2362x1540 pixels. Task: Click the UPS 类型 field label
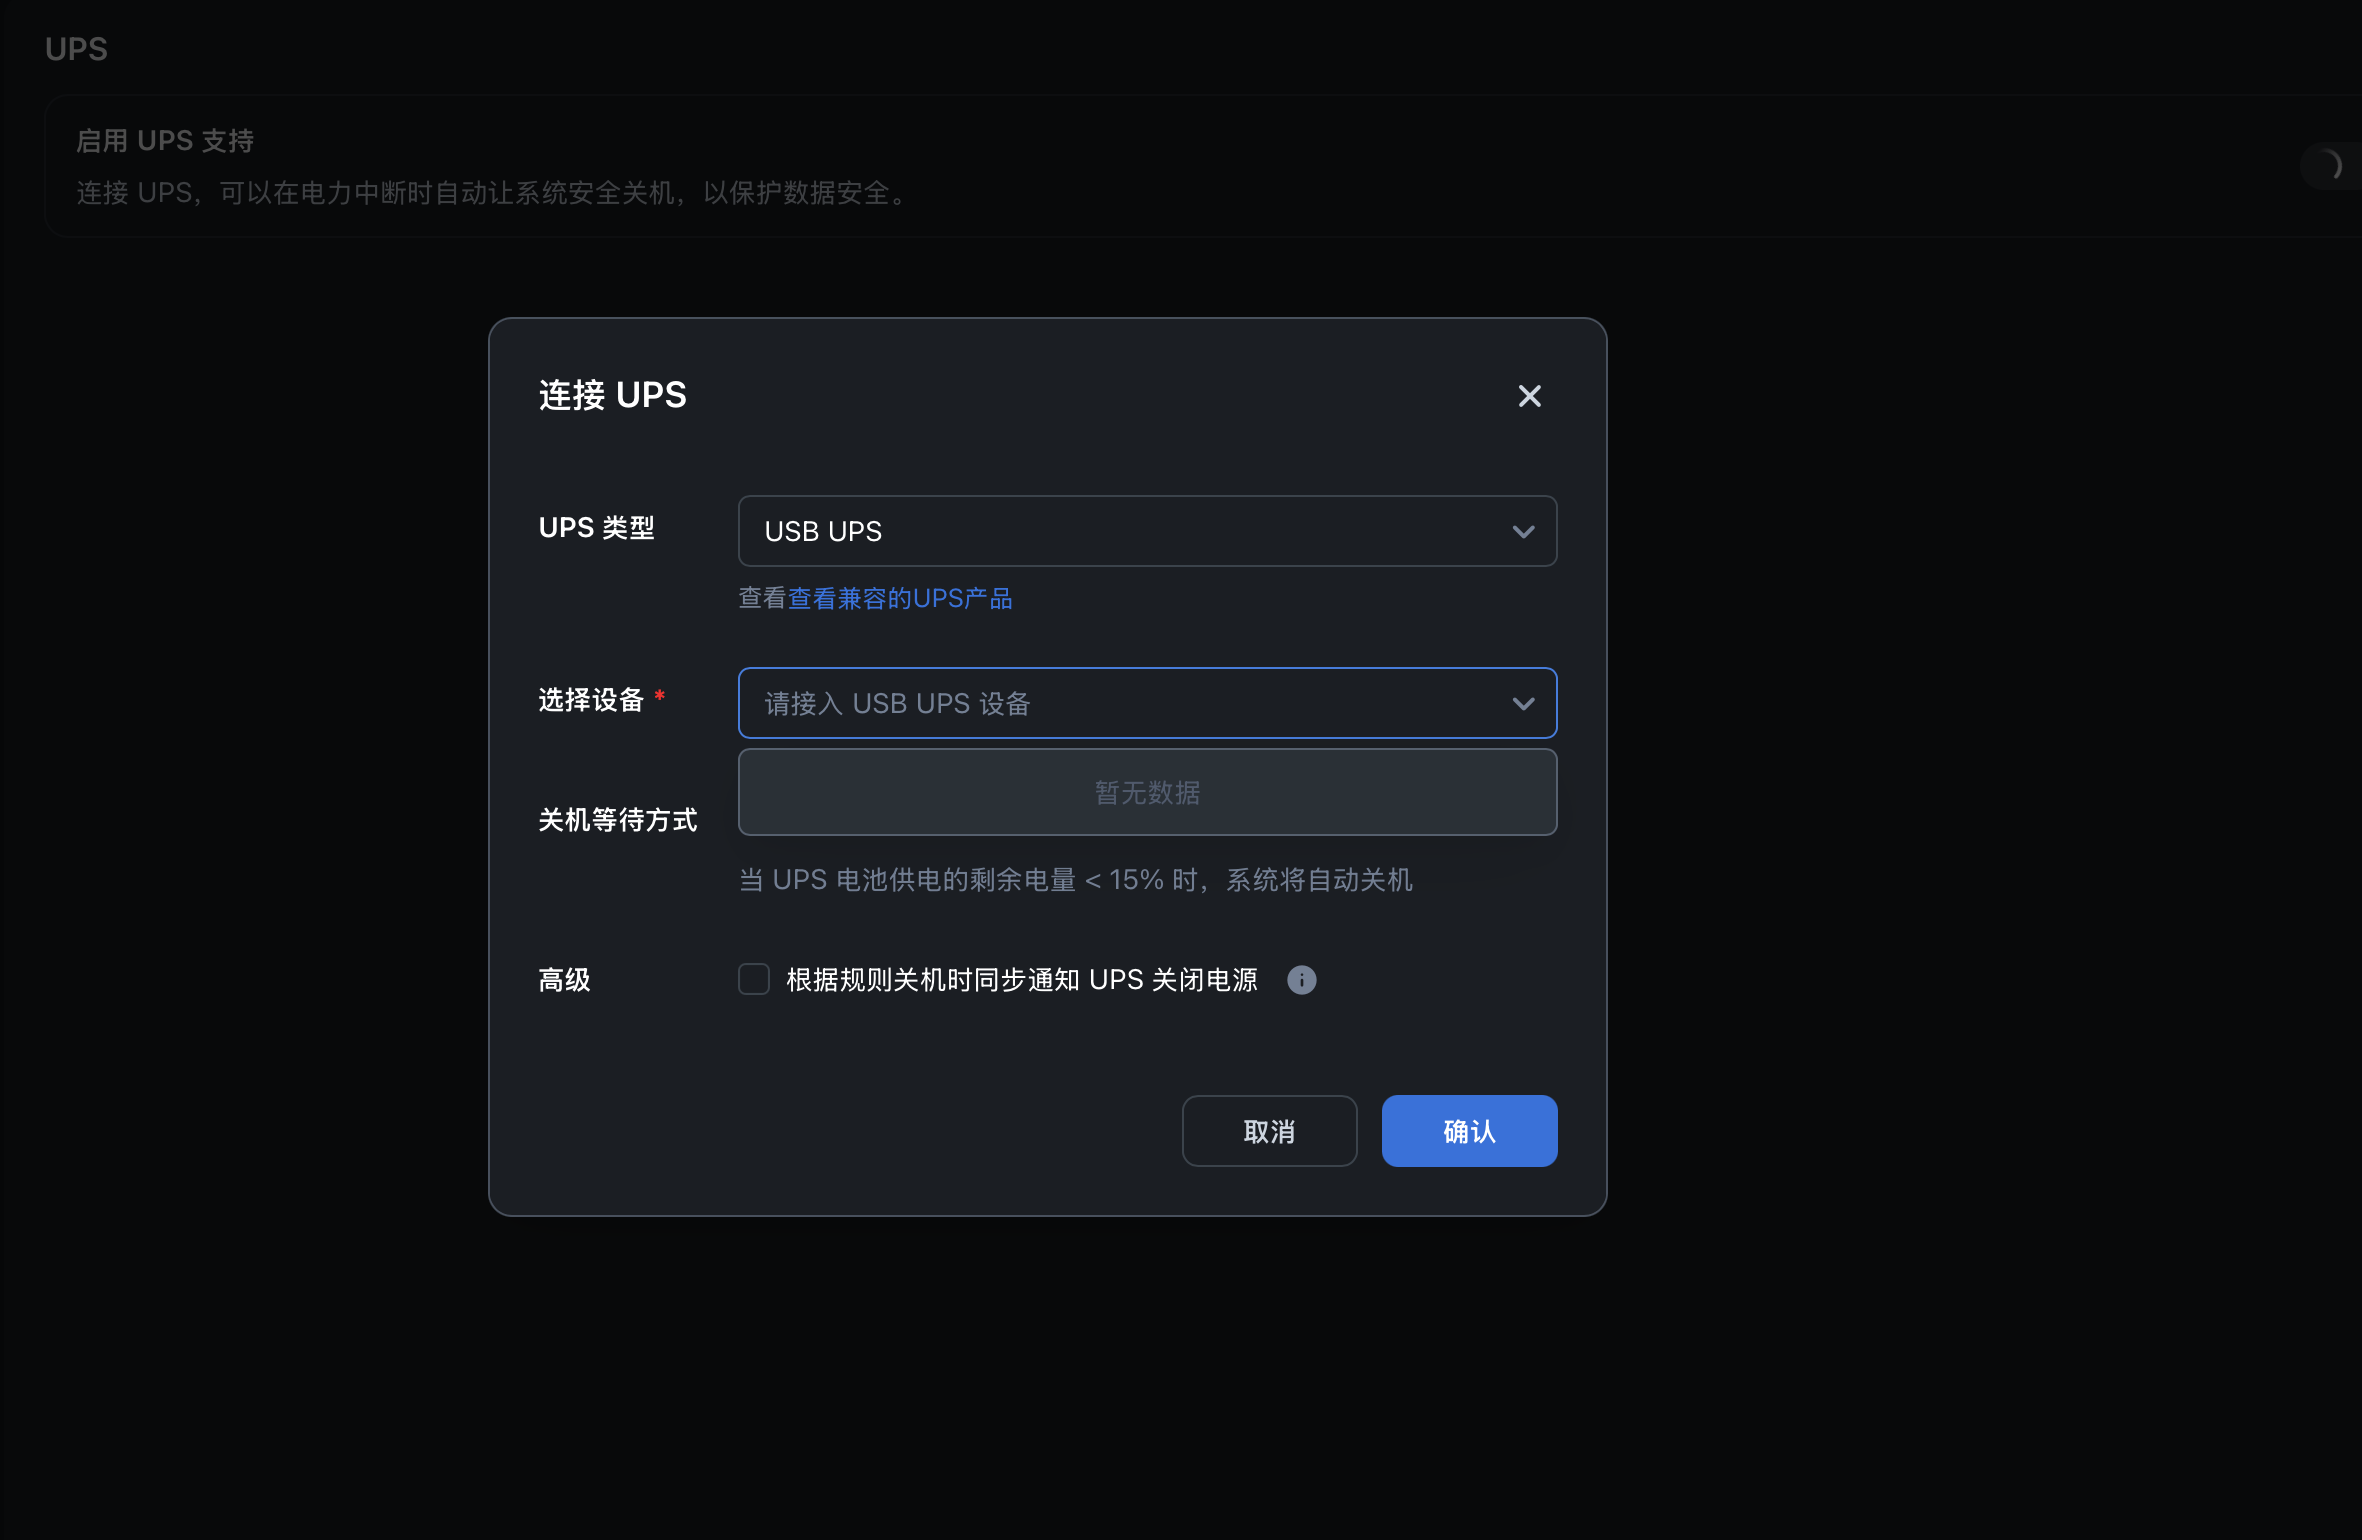tap(596, 528)
